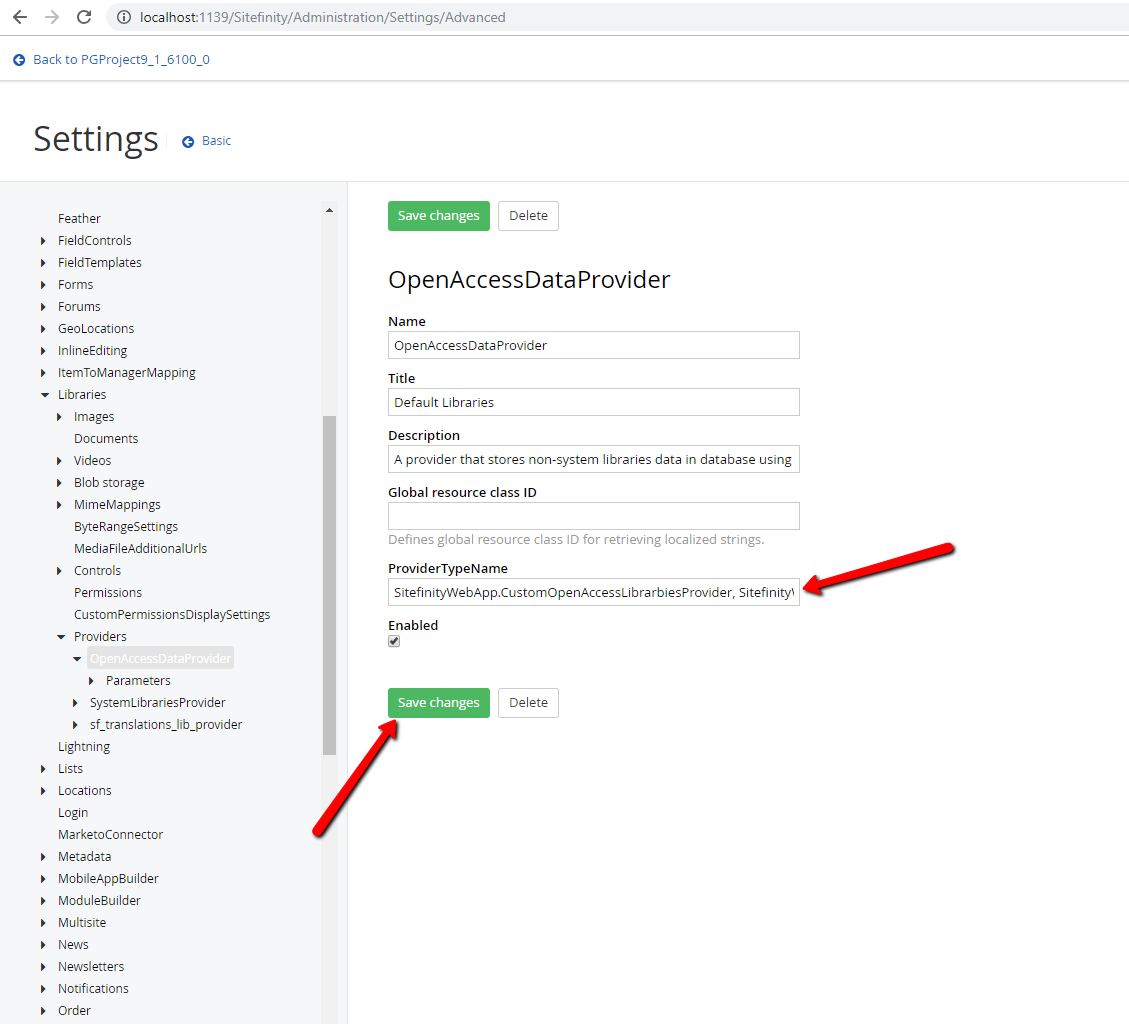Viewport: 1129px width, 1024px height.
Task: Open ByteRangeSettings in the tree
Action: 126,526
